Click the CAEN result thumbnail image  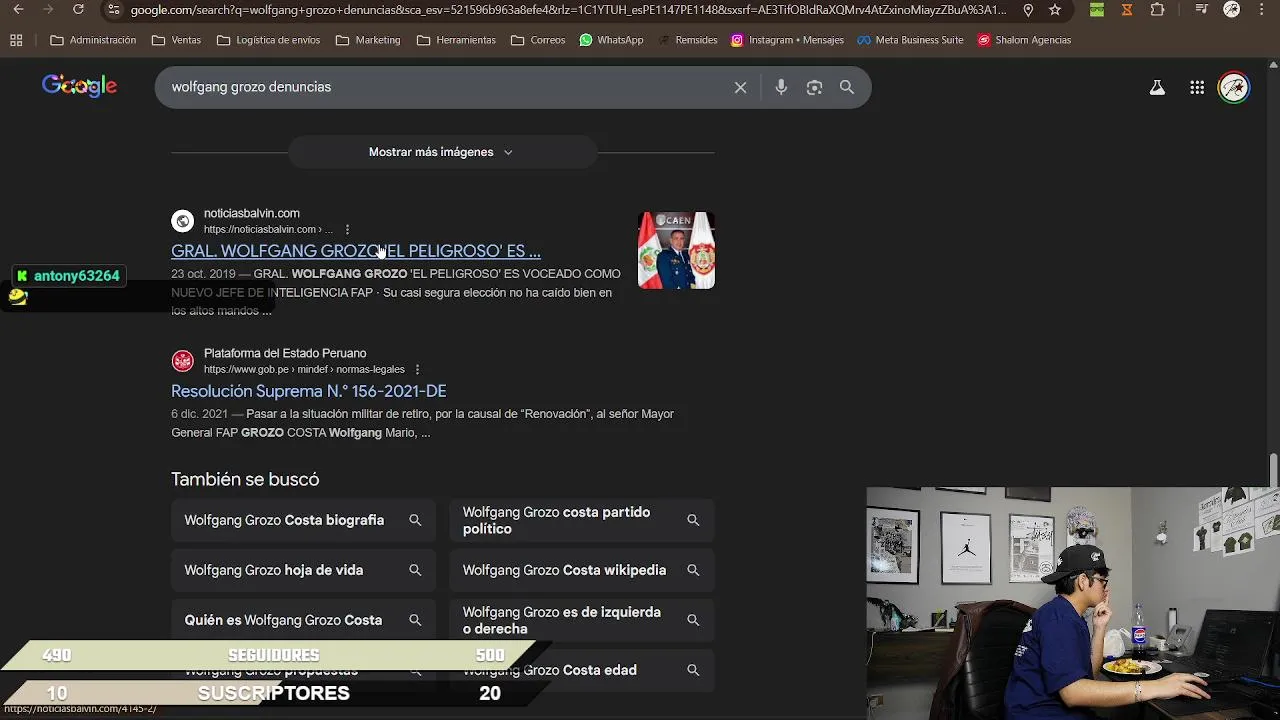(676, 250)
